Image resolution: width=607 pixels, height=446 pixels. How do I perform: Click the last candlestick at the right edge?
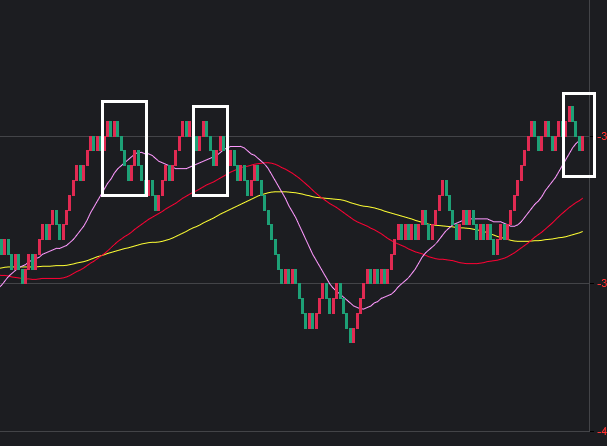(581, 143)
